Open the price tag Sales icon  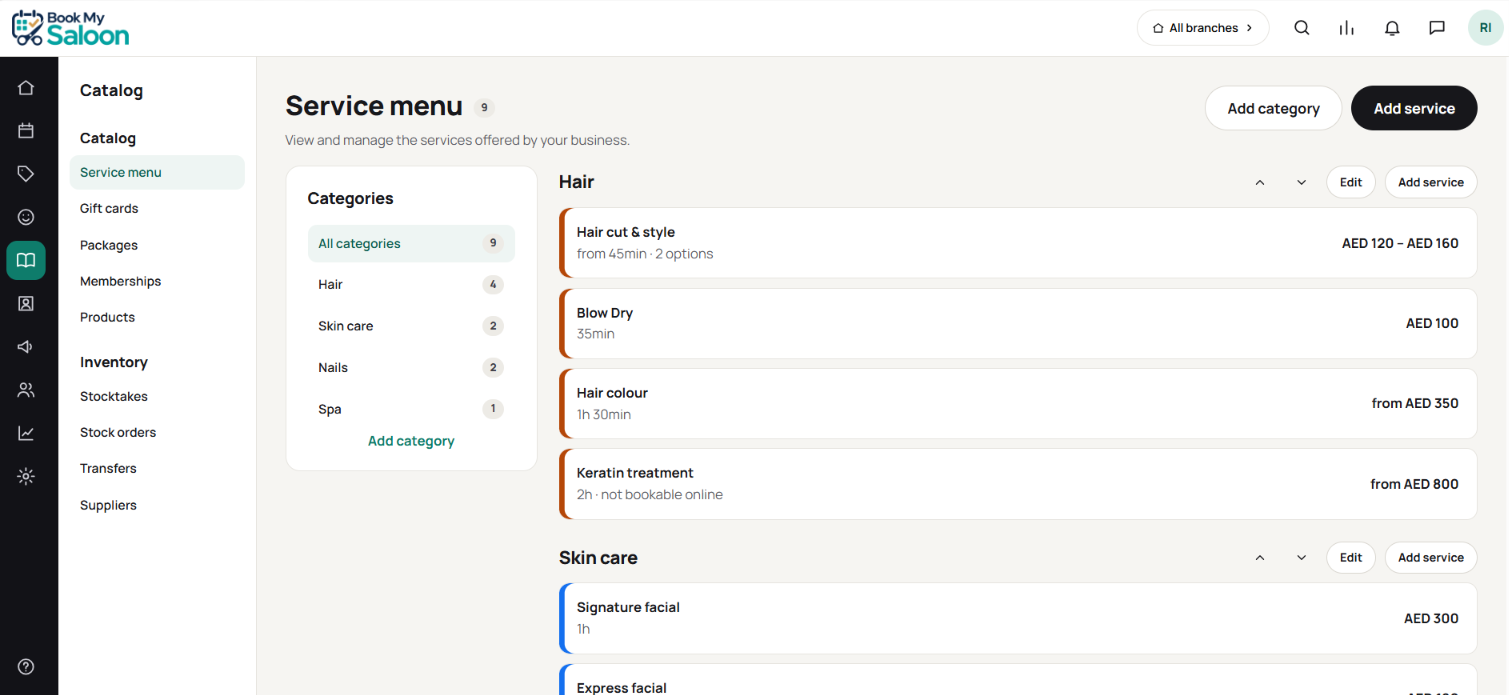26,174
